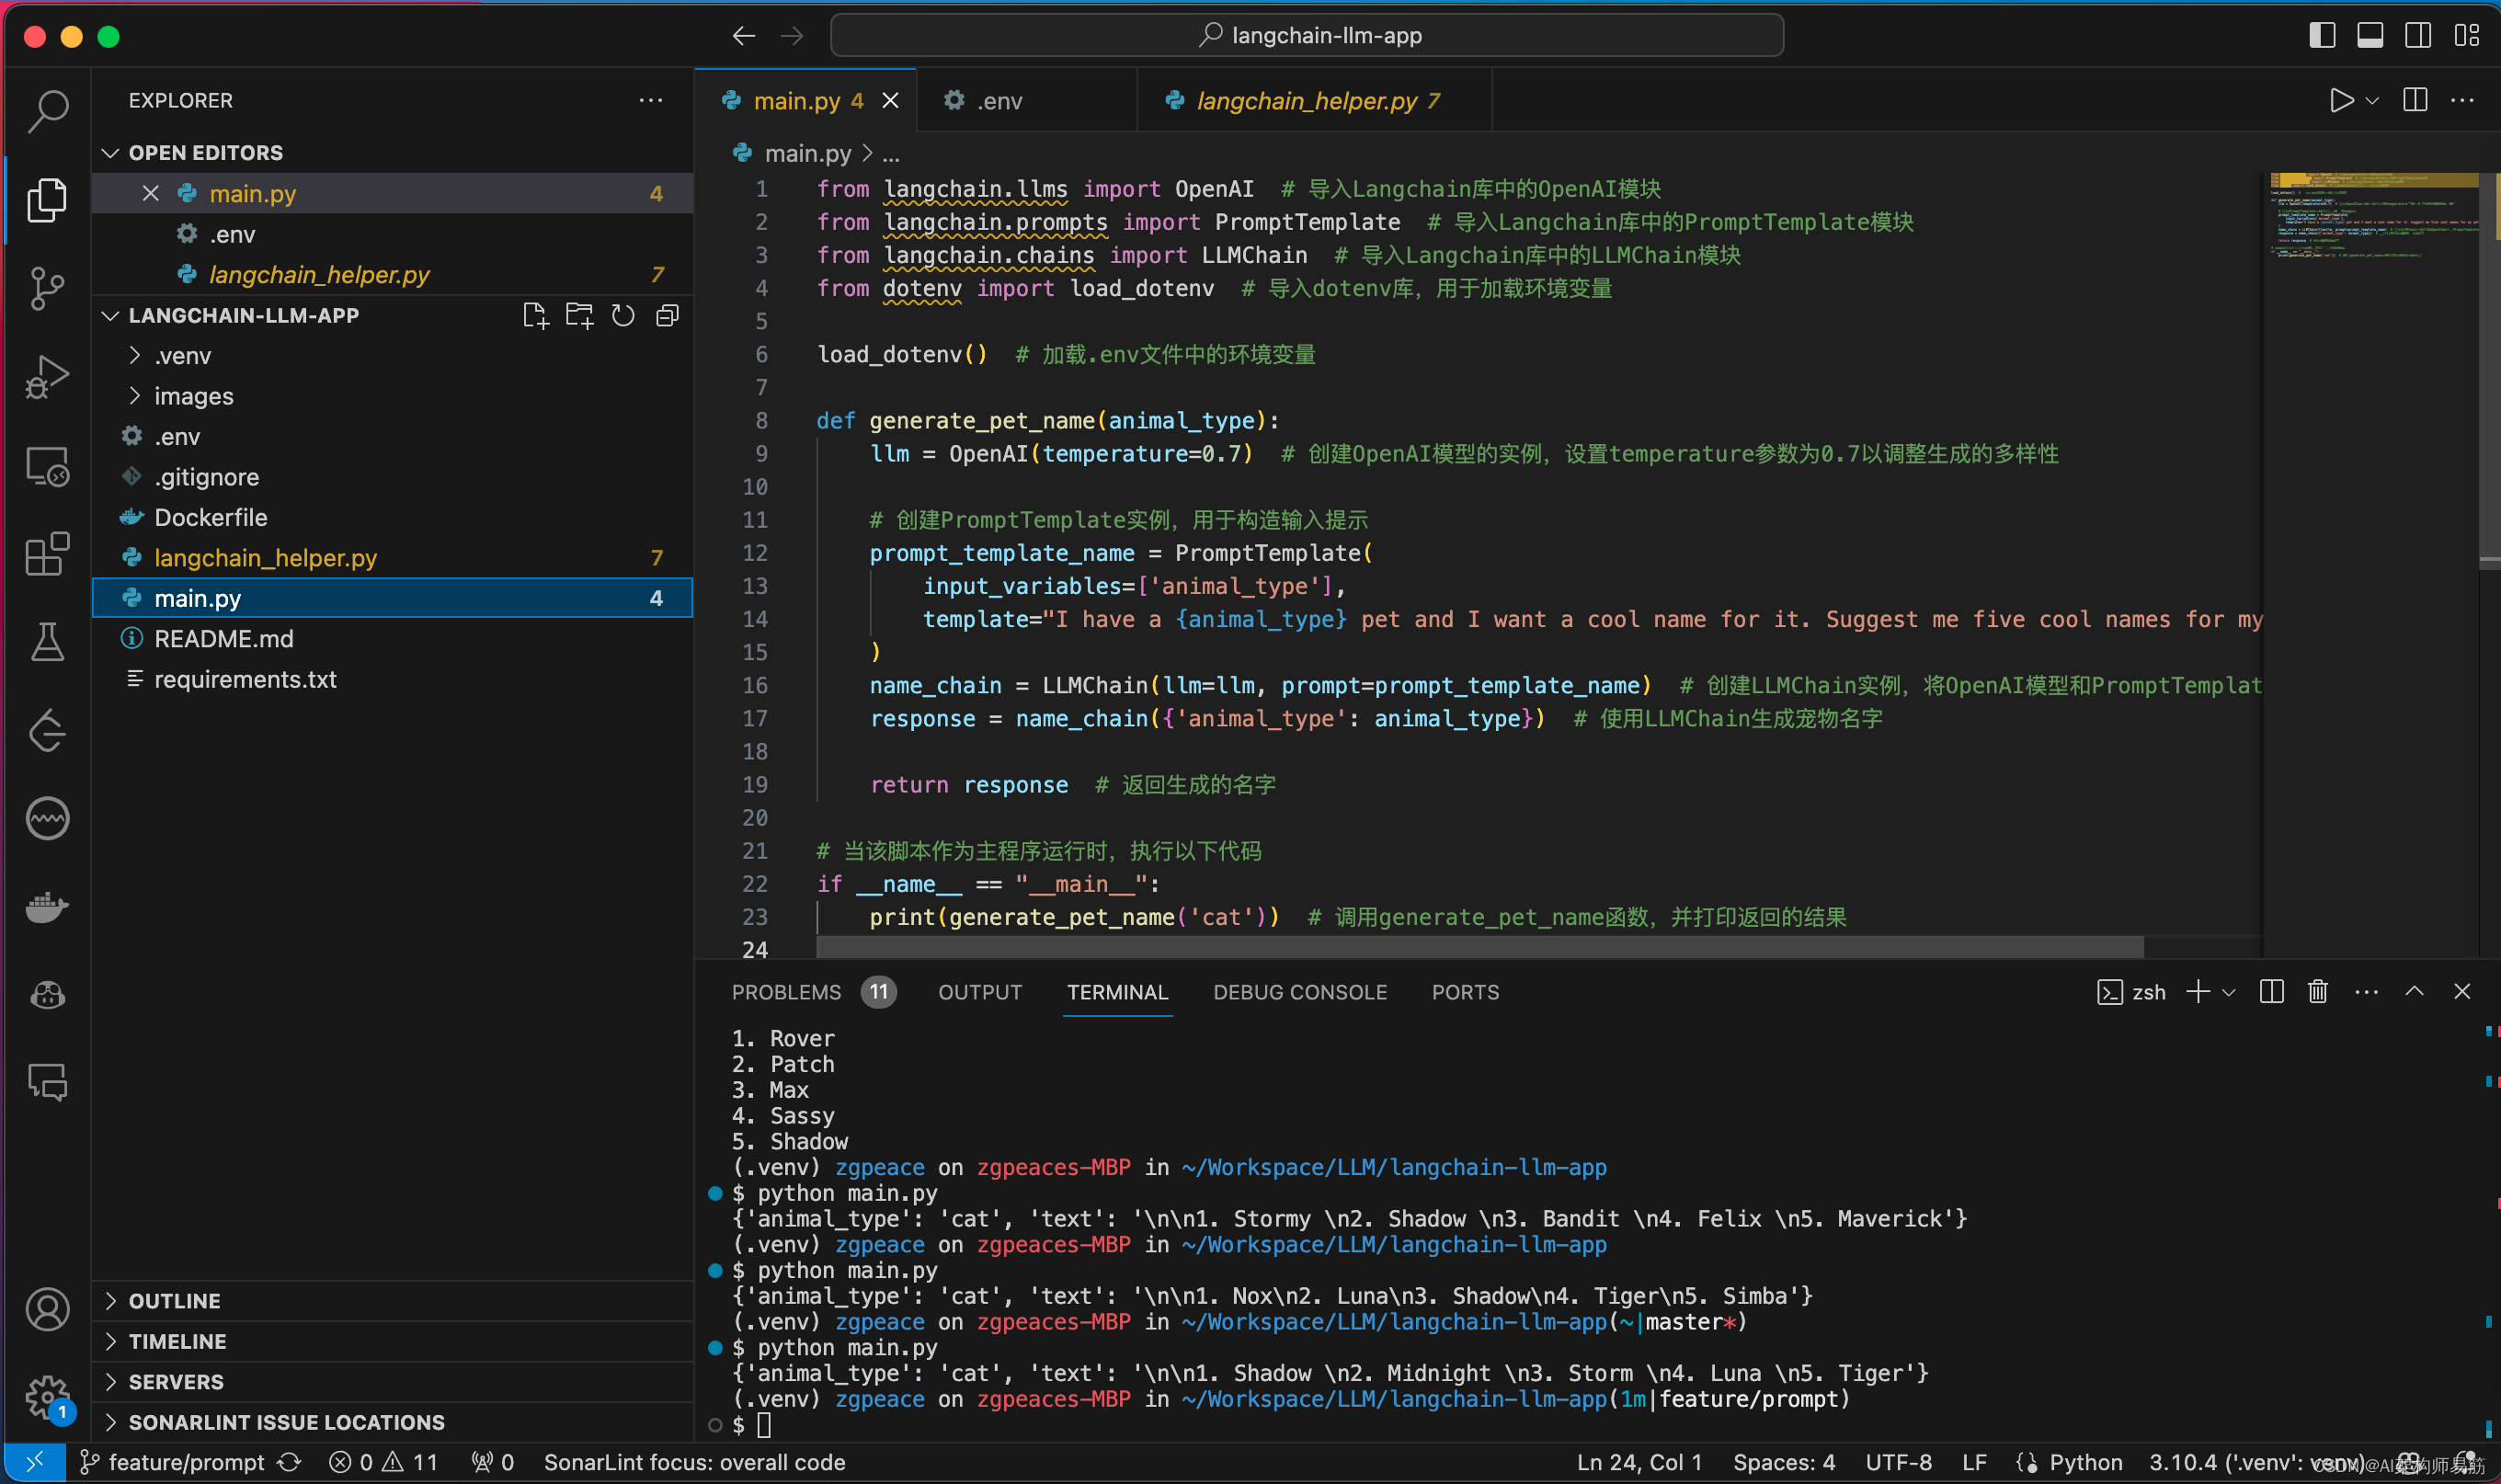Viewport: 2501px width, 1484px height.
Task: Expand SONARLINT ISSUE LOCATIONS section
Action: 393,1422
